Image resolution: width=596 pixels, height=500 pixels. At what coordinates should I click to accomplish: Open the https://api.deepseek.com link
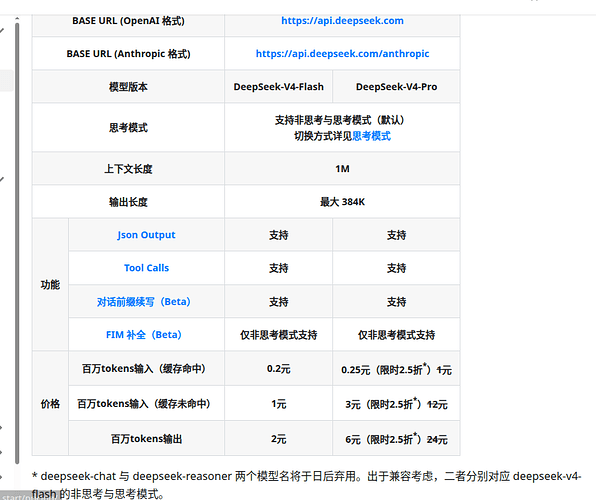[x=342, y=21]
